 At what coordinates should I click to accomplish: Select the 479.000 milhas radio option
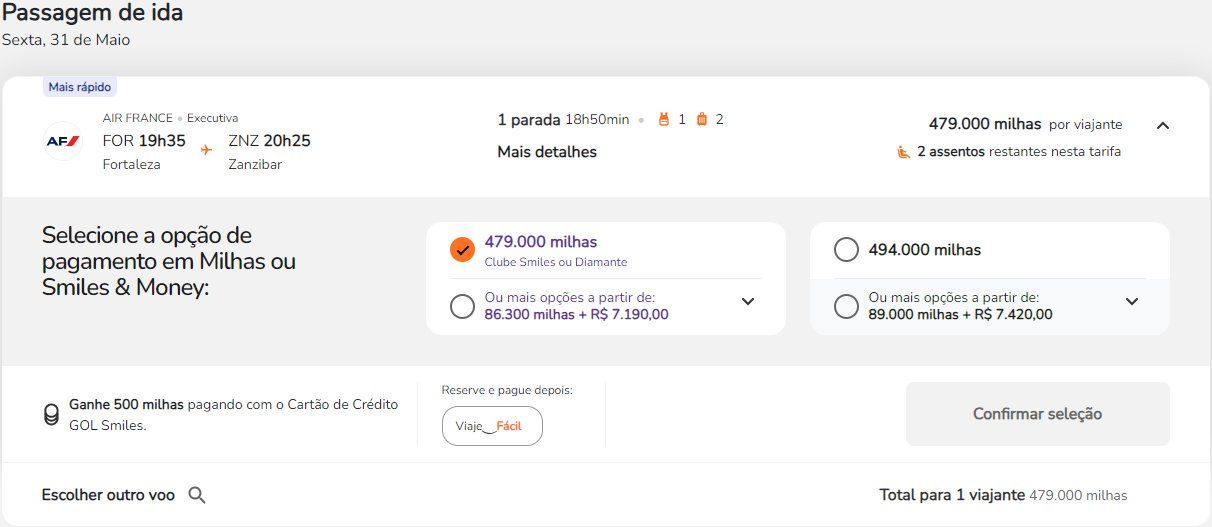(x=462, y=250)
